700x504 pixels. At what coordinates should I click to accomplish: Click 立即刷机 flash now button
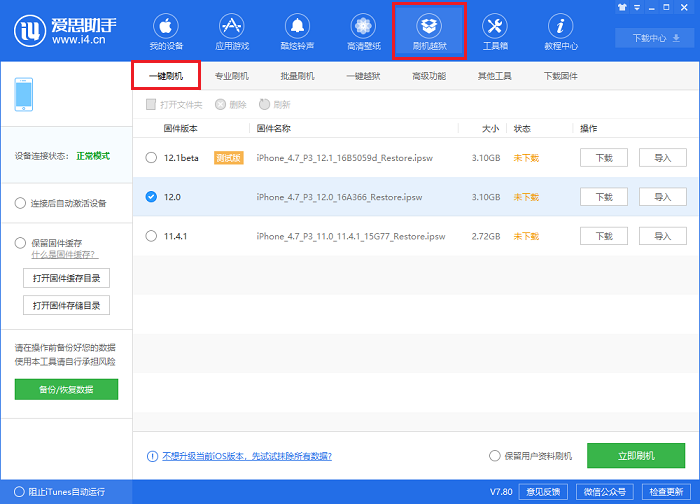point(636,456)
